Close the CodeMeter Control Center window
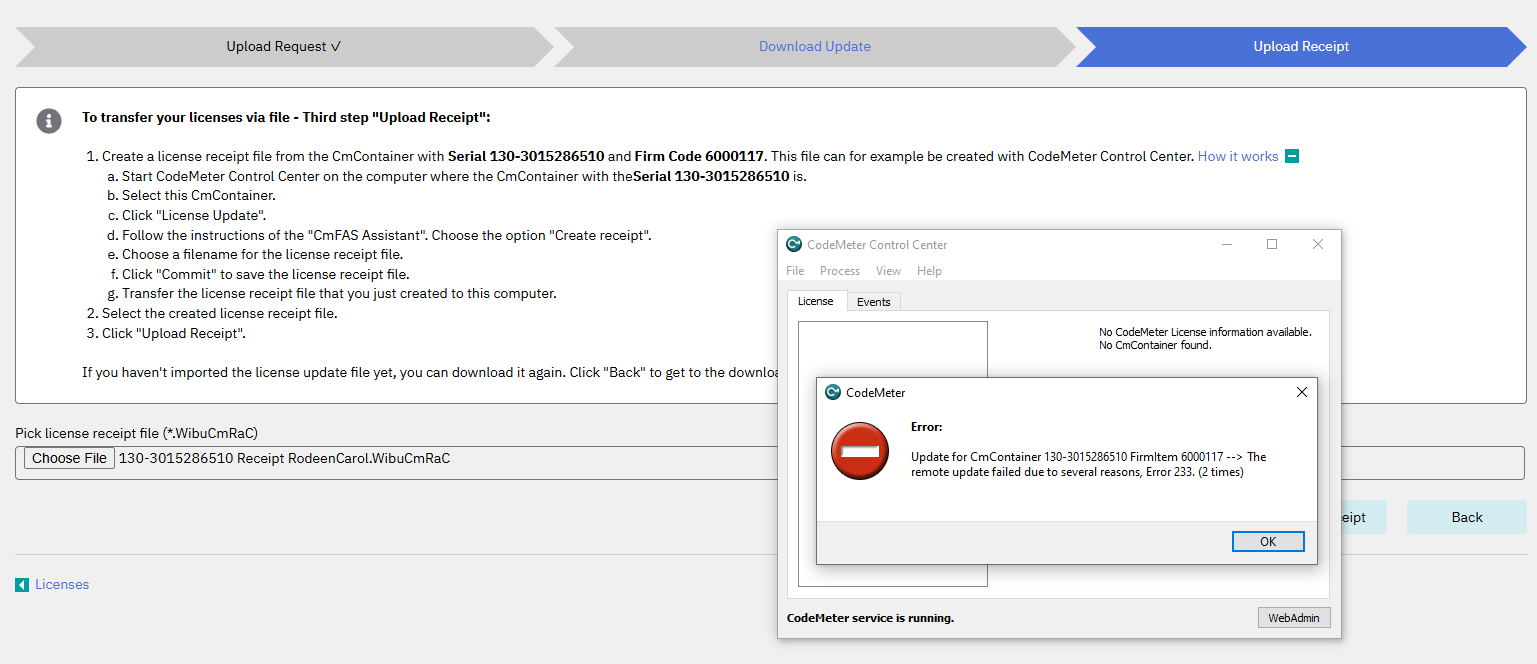The height and width of the screenshot is (664, 1537). coord(1318,245)
